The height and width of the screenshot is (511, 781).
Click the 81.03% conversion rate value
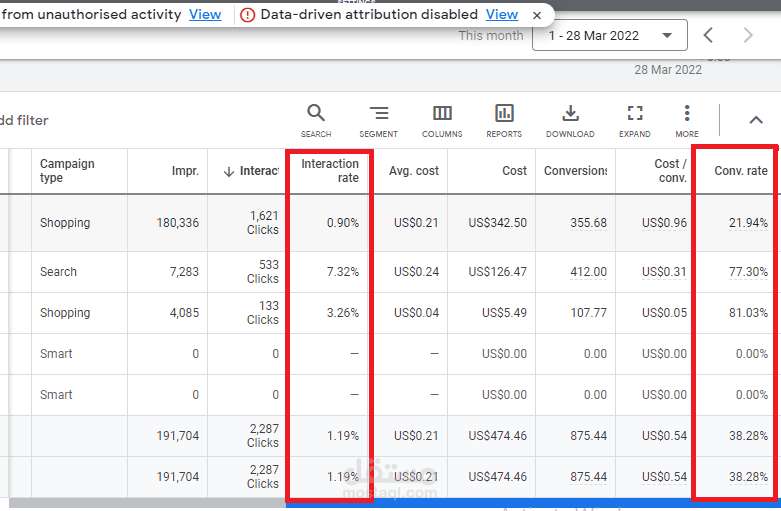[748, 313]
